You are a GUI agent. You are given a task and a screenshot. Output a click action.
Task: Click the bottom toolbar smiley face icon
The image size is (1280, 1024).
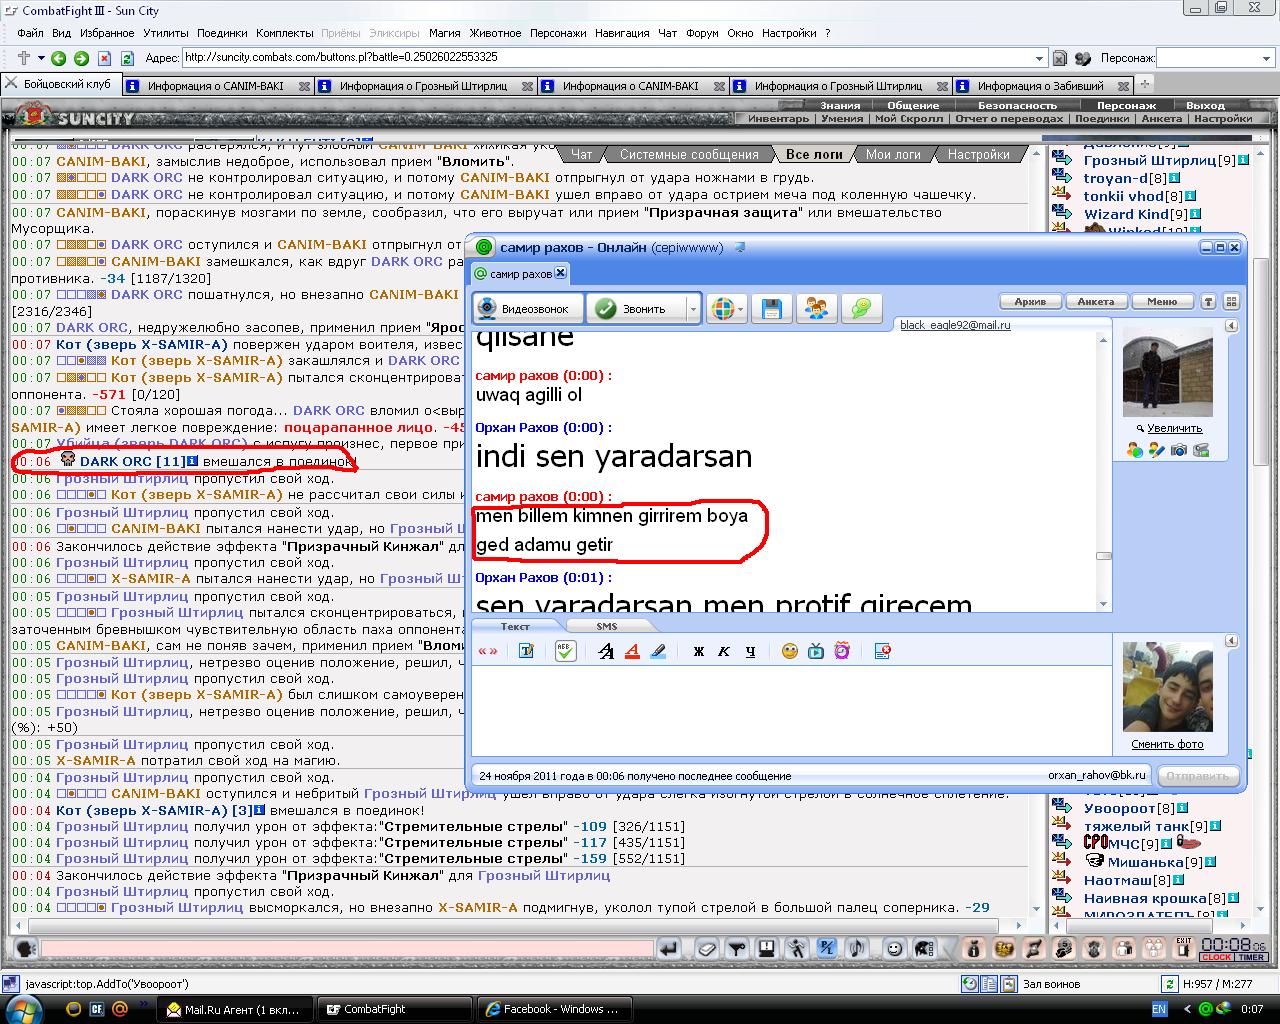895,948
